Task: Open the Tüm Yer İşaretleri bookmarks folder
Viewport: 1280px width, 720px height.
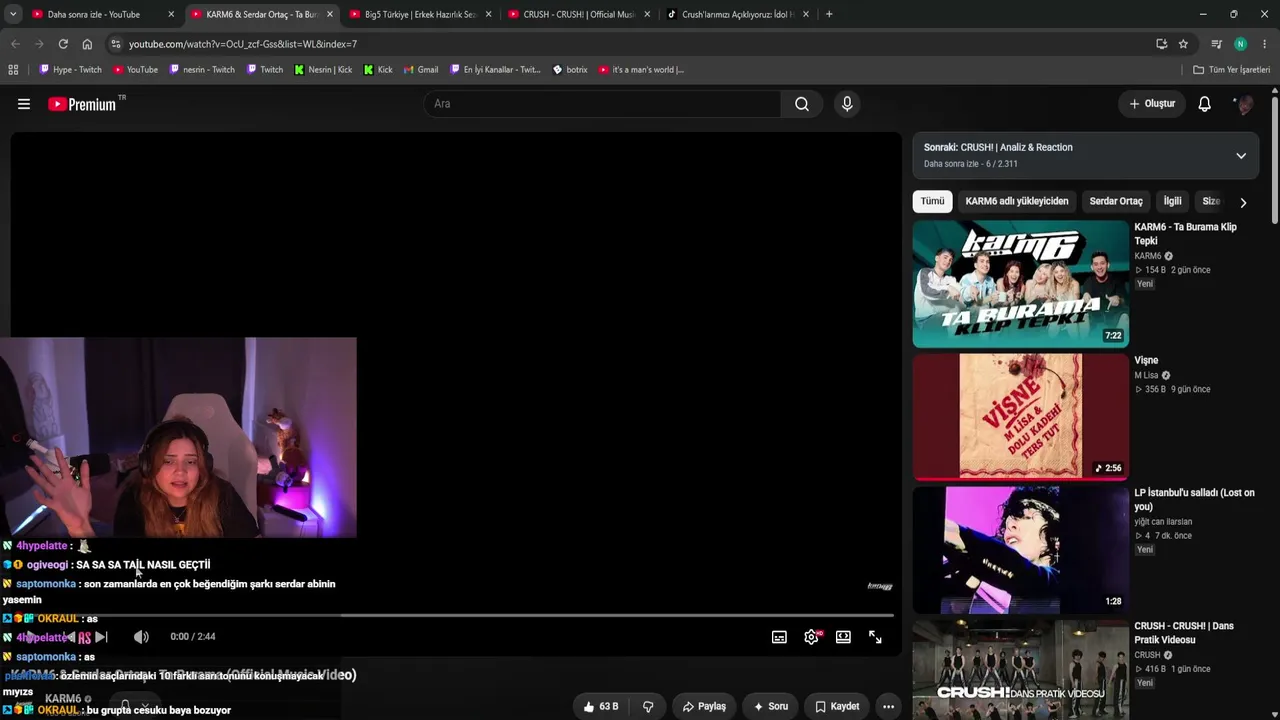Action: [x=1231, y=70]
